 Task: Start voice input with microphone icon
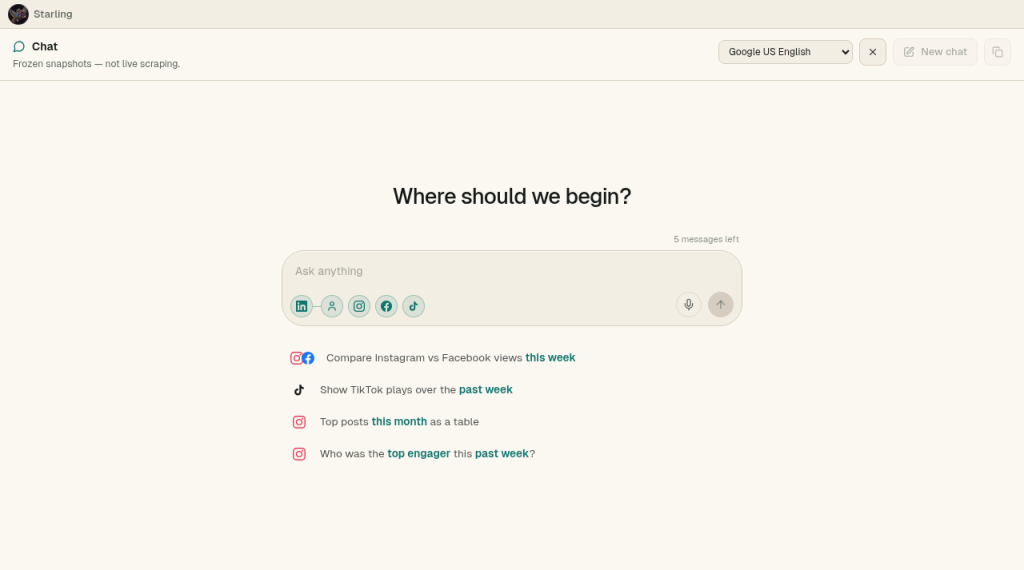click(688, 305)
